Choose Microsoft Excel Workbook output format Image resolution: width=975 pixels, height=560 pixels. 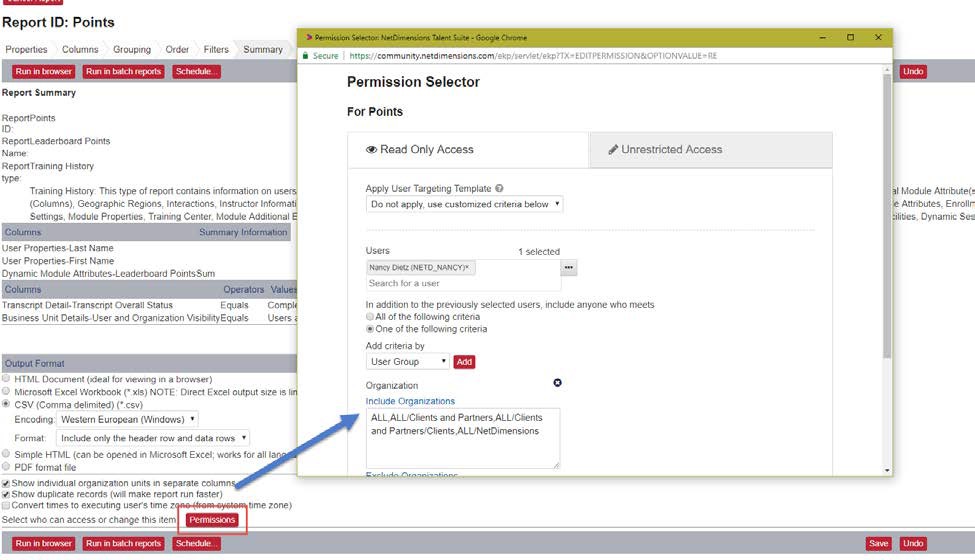pyautogui.click(x=6, y=392)
